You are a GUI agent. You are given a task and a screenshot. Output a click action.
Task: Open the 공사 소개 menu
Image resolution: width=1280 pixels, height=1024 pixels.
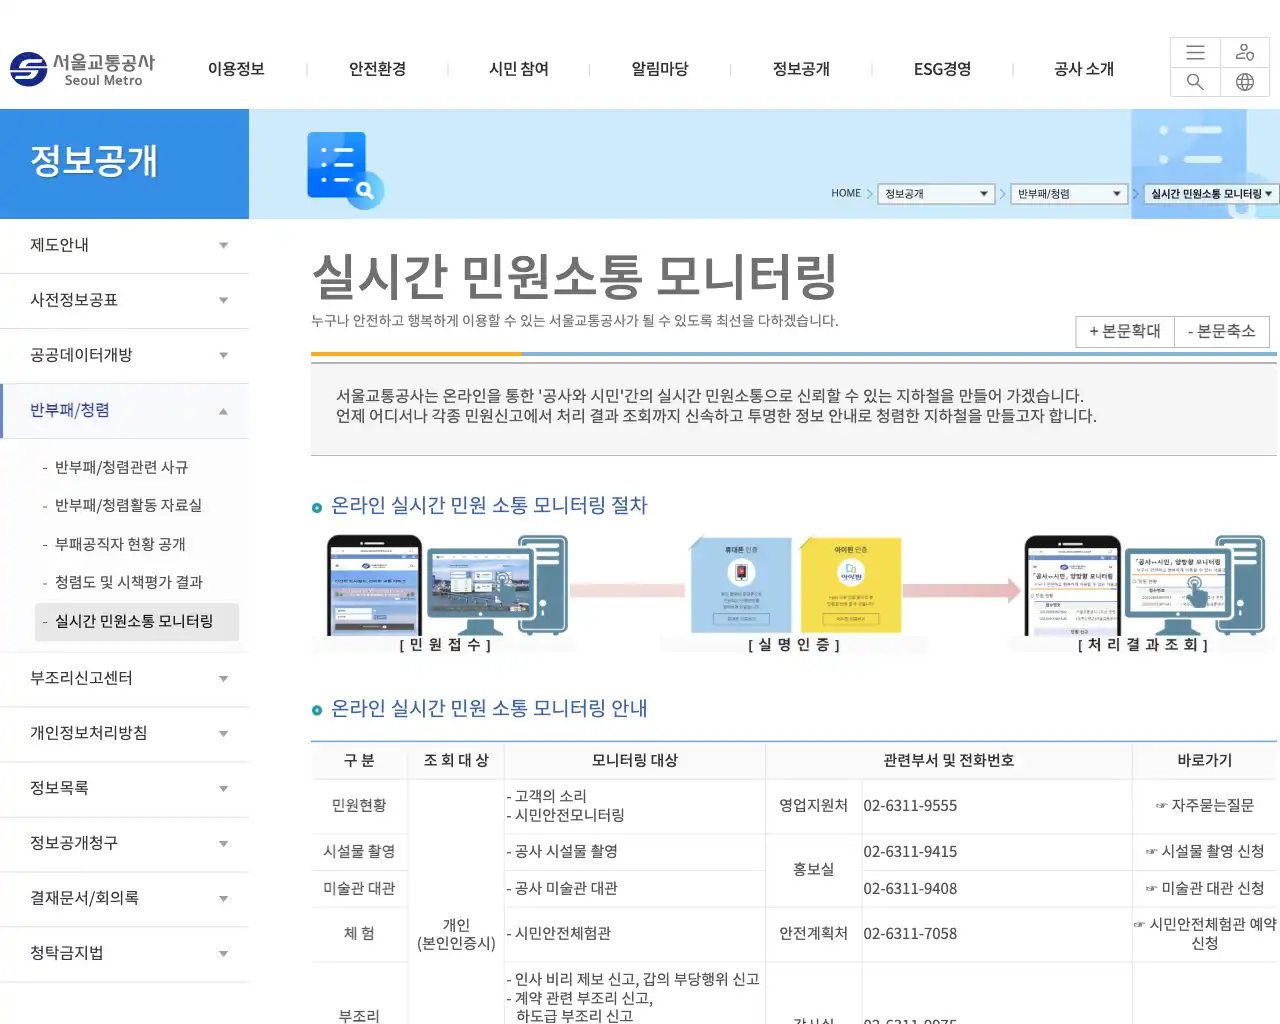click(x=1084, y=69)
